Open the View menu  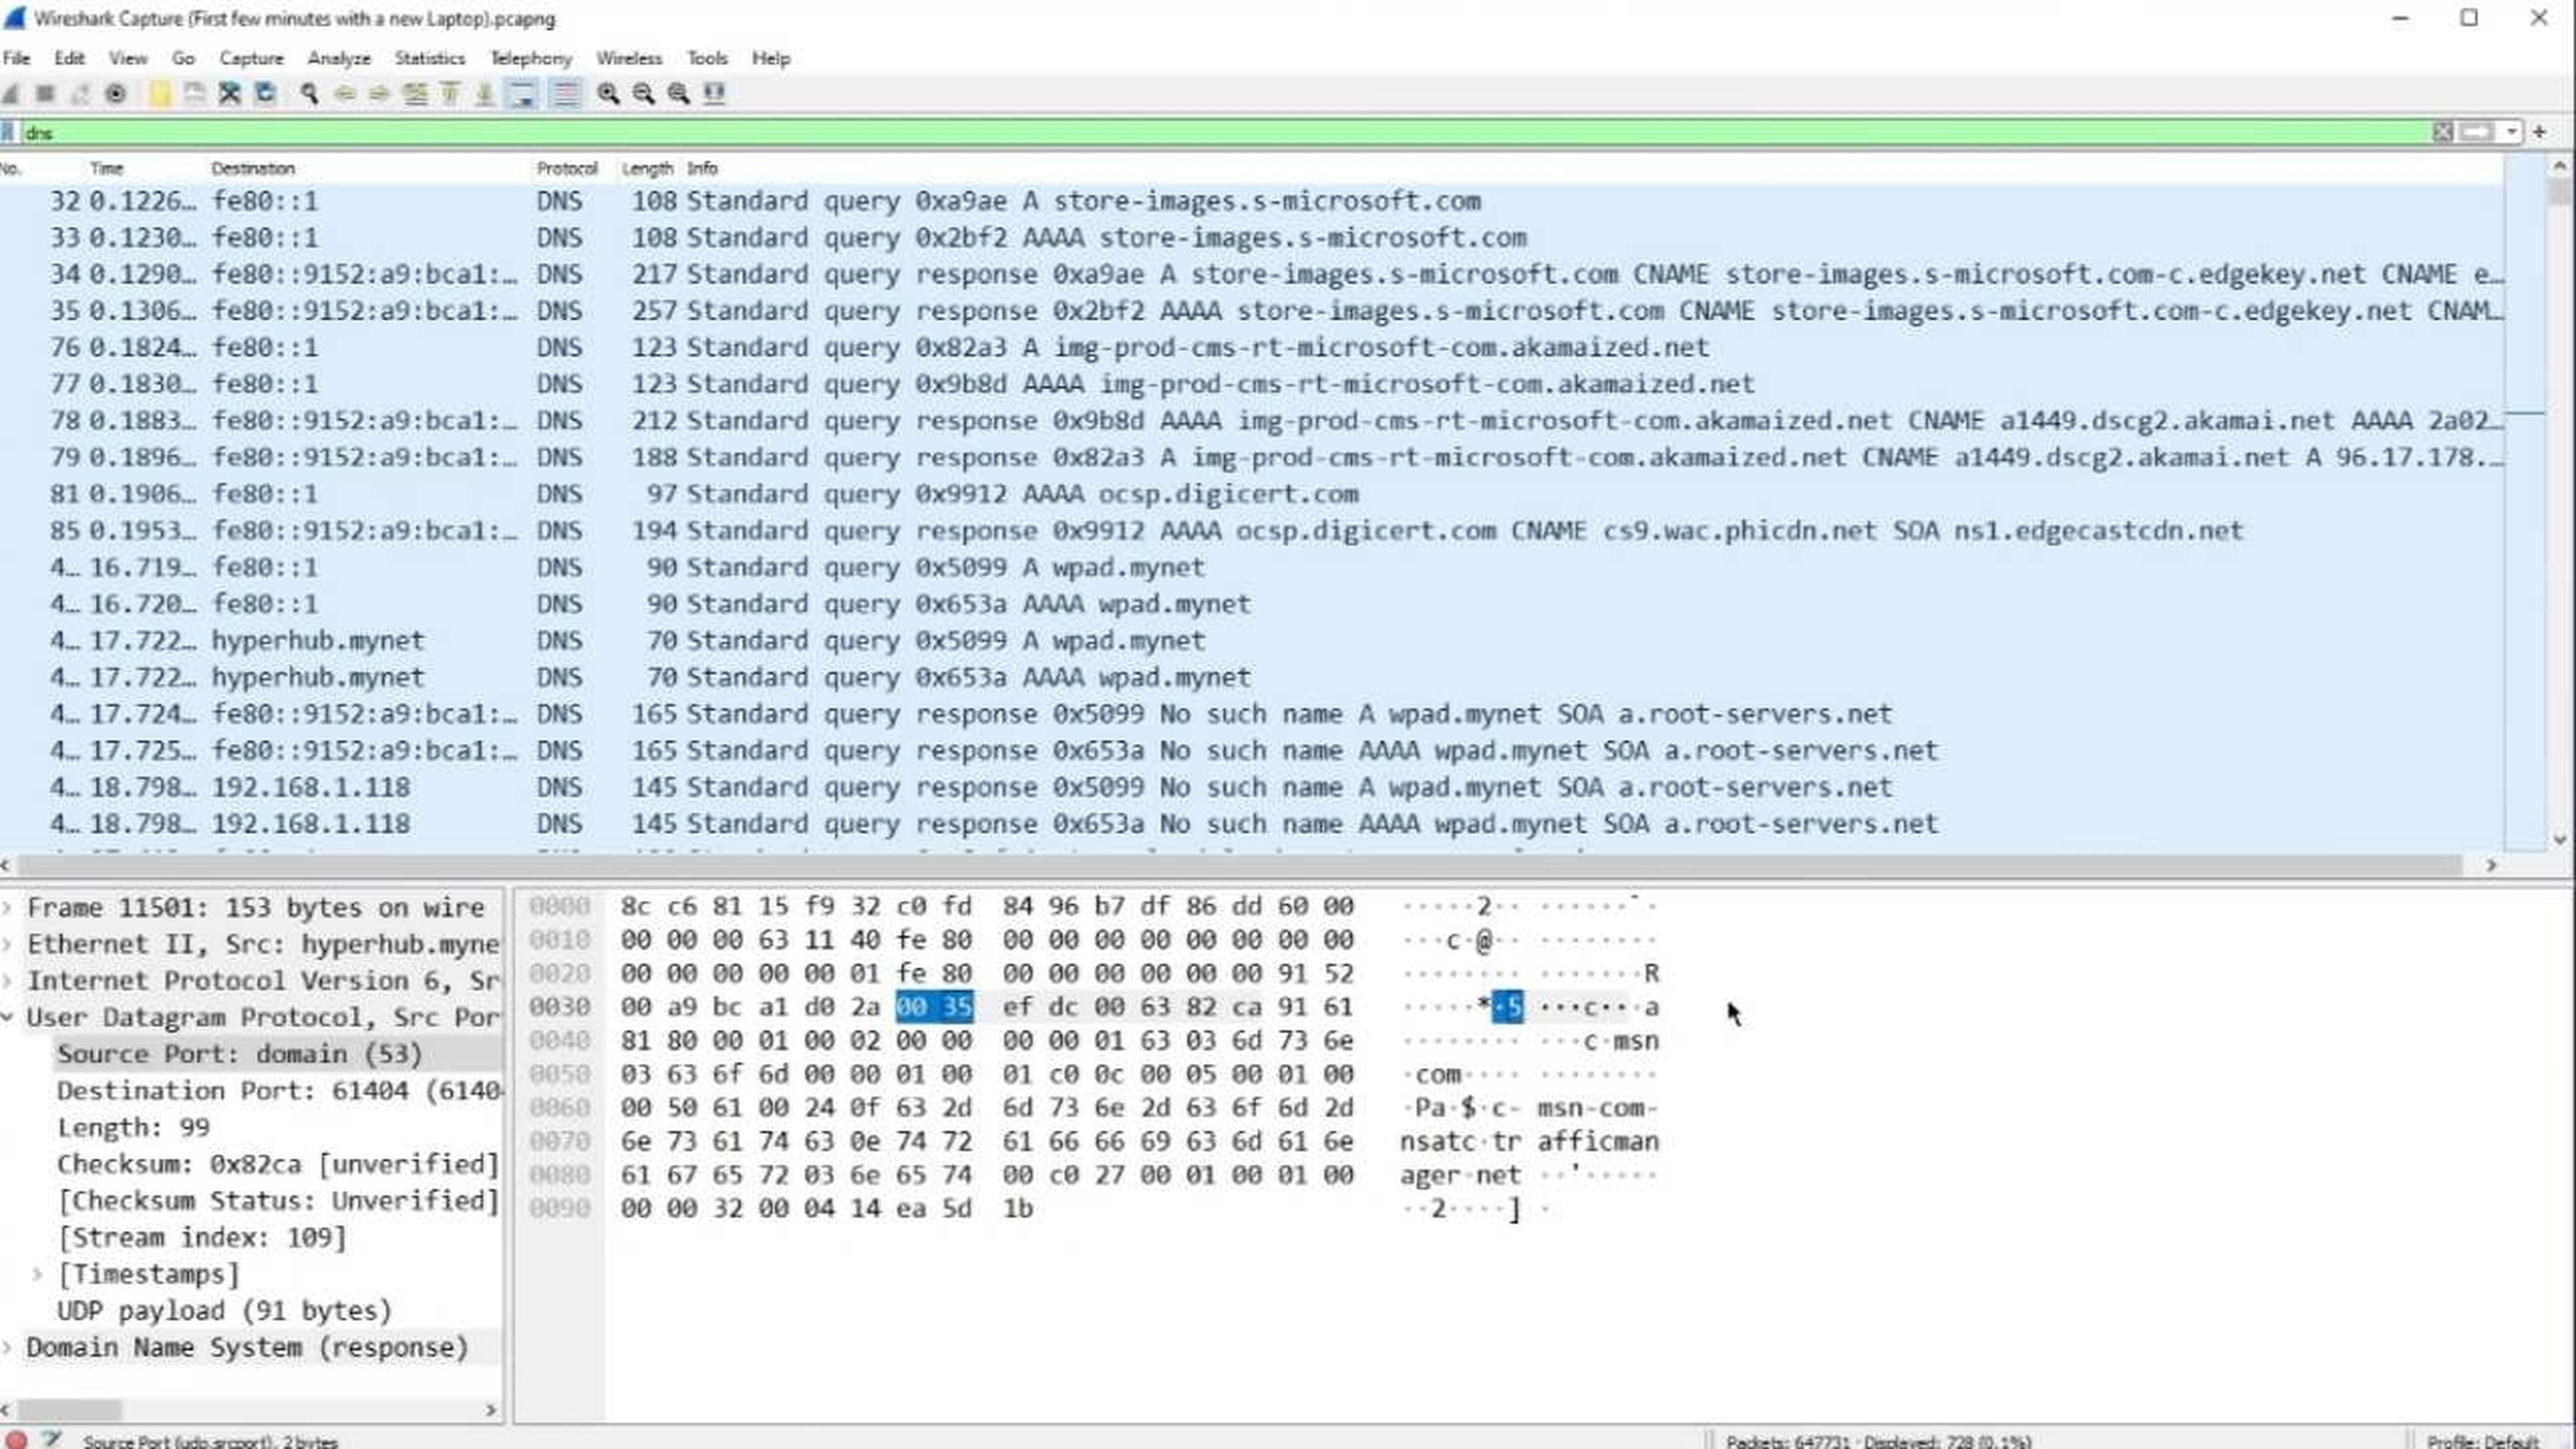(128, 58)
